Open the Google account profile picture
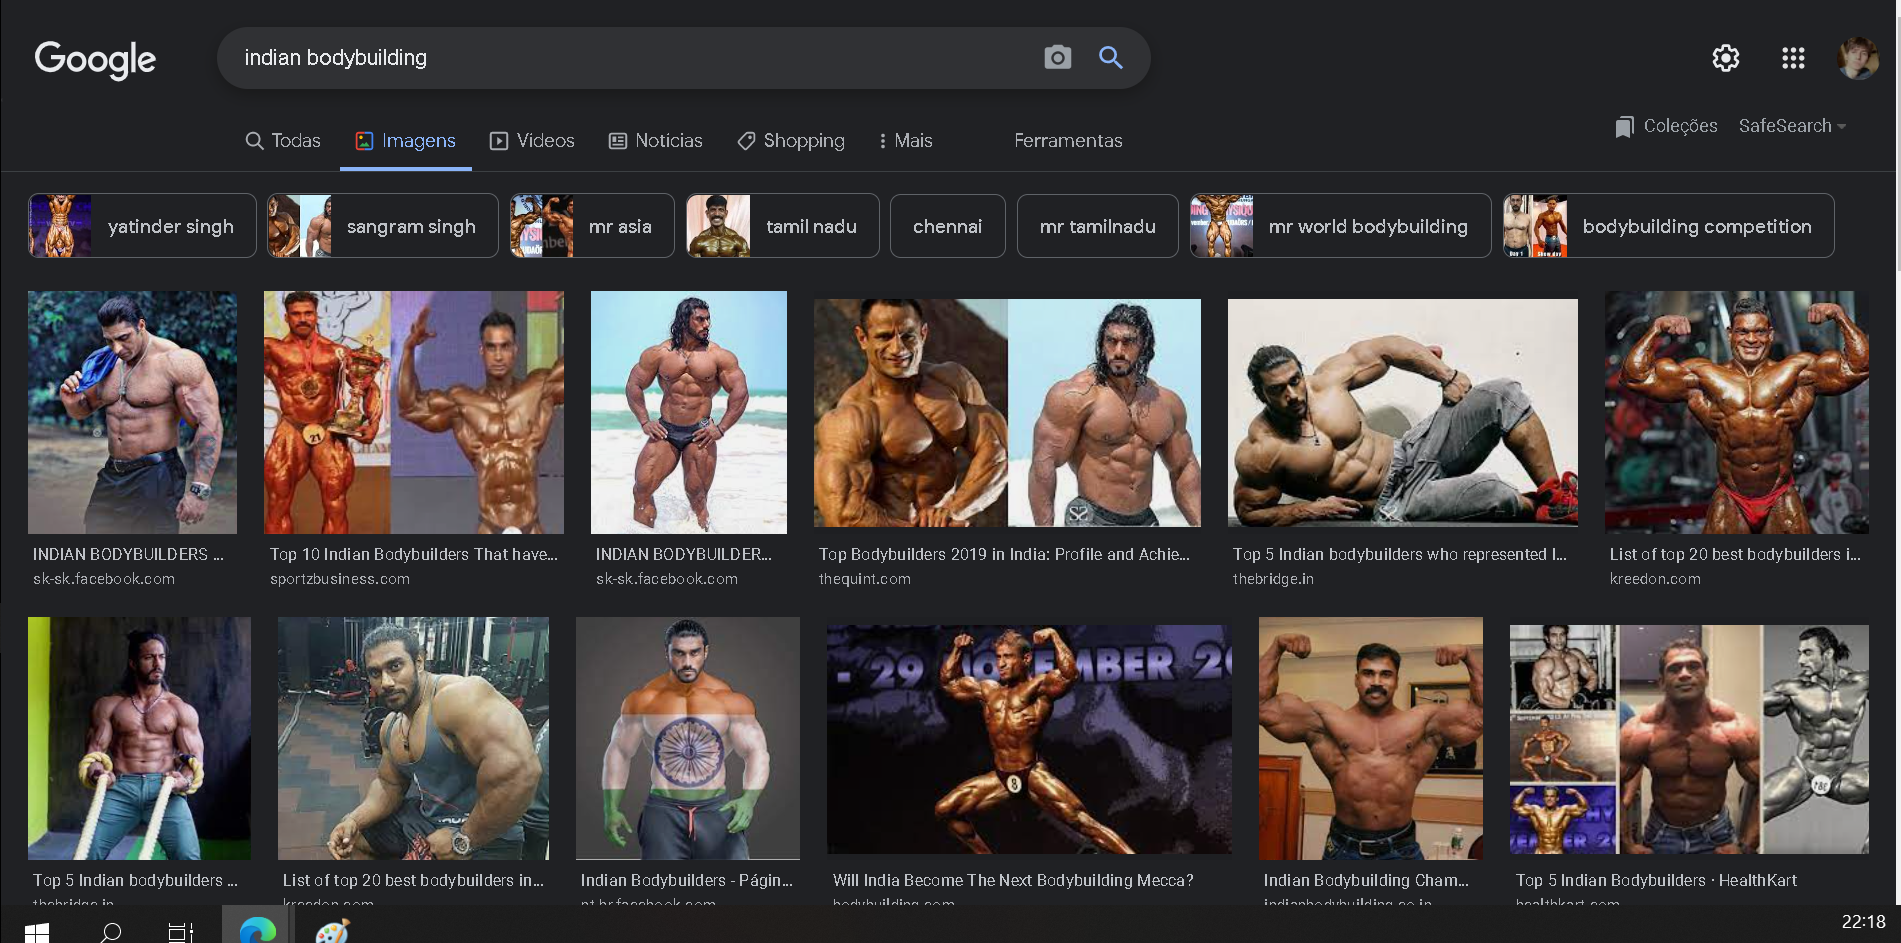The width and height of the screenshot is (1901, 943). tap(1858, 58)
